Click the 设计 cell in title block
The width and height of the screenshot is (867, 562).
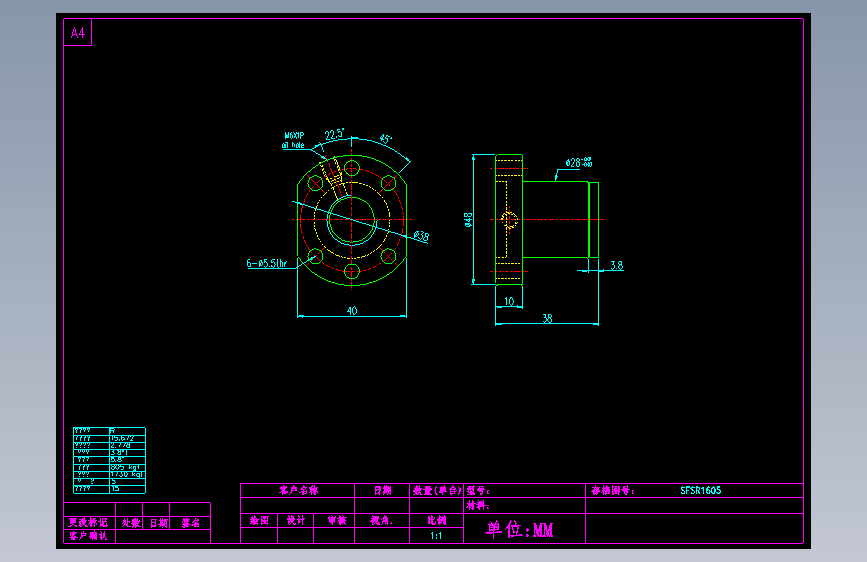point(296,521)
